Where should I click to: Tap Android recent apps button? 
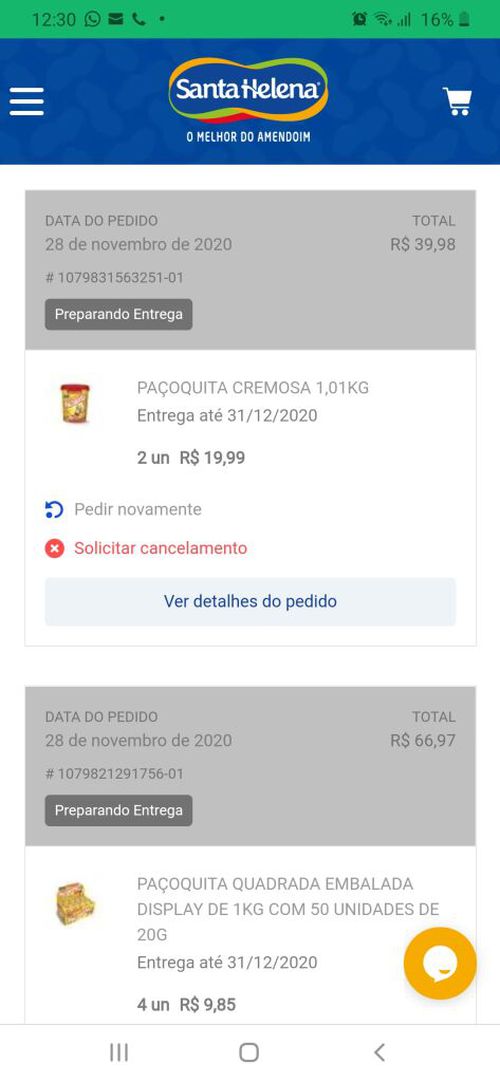(x=119, y=1052)
